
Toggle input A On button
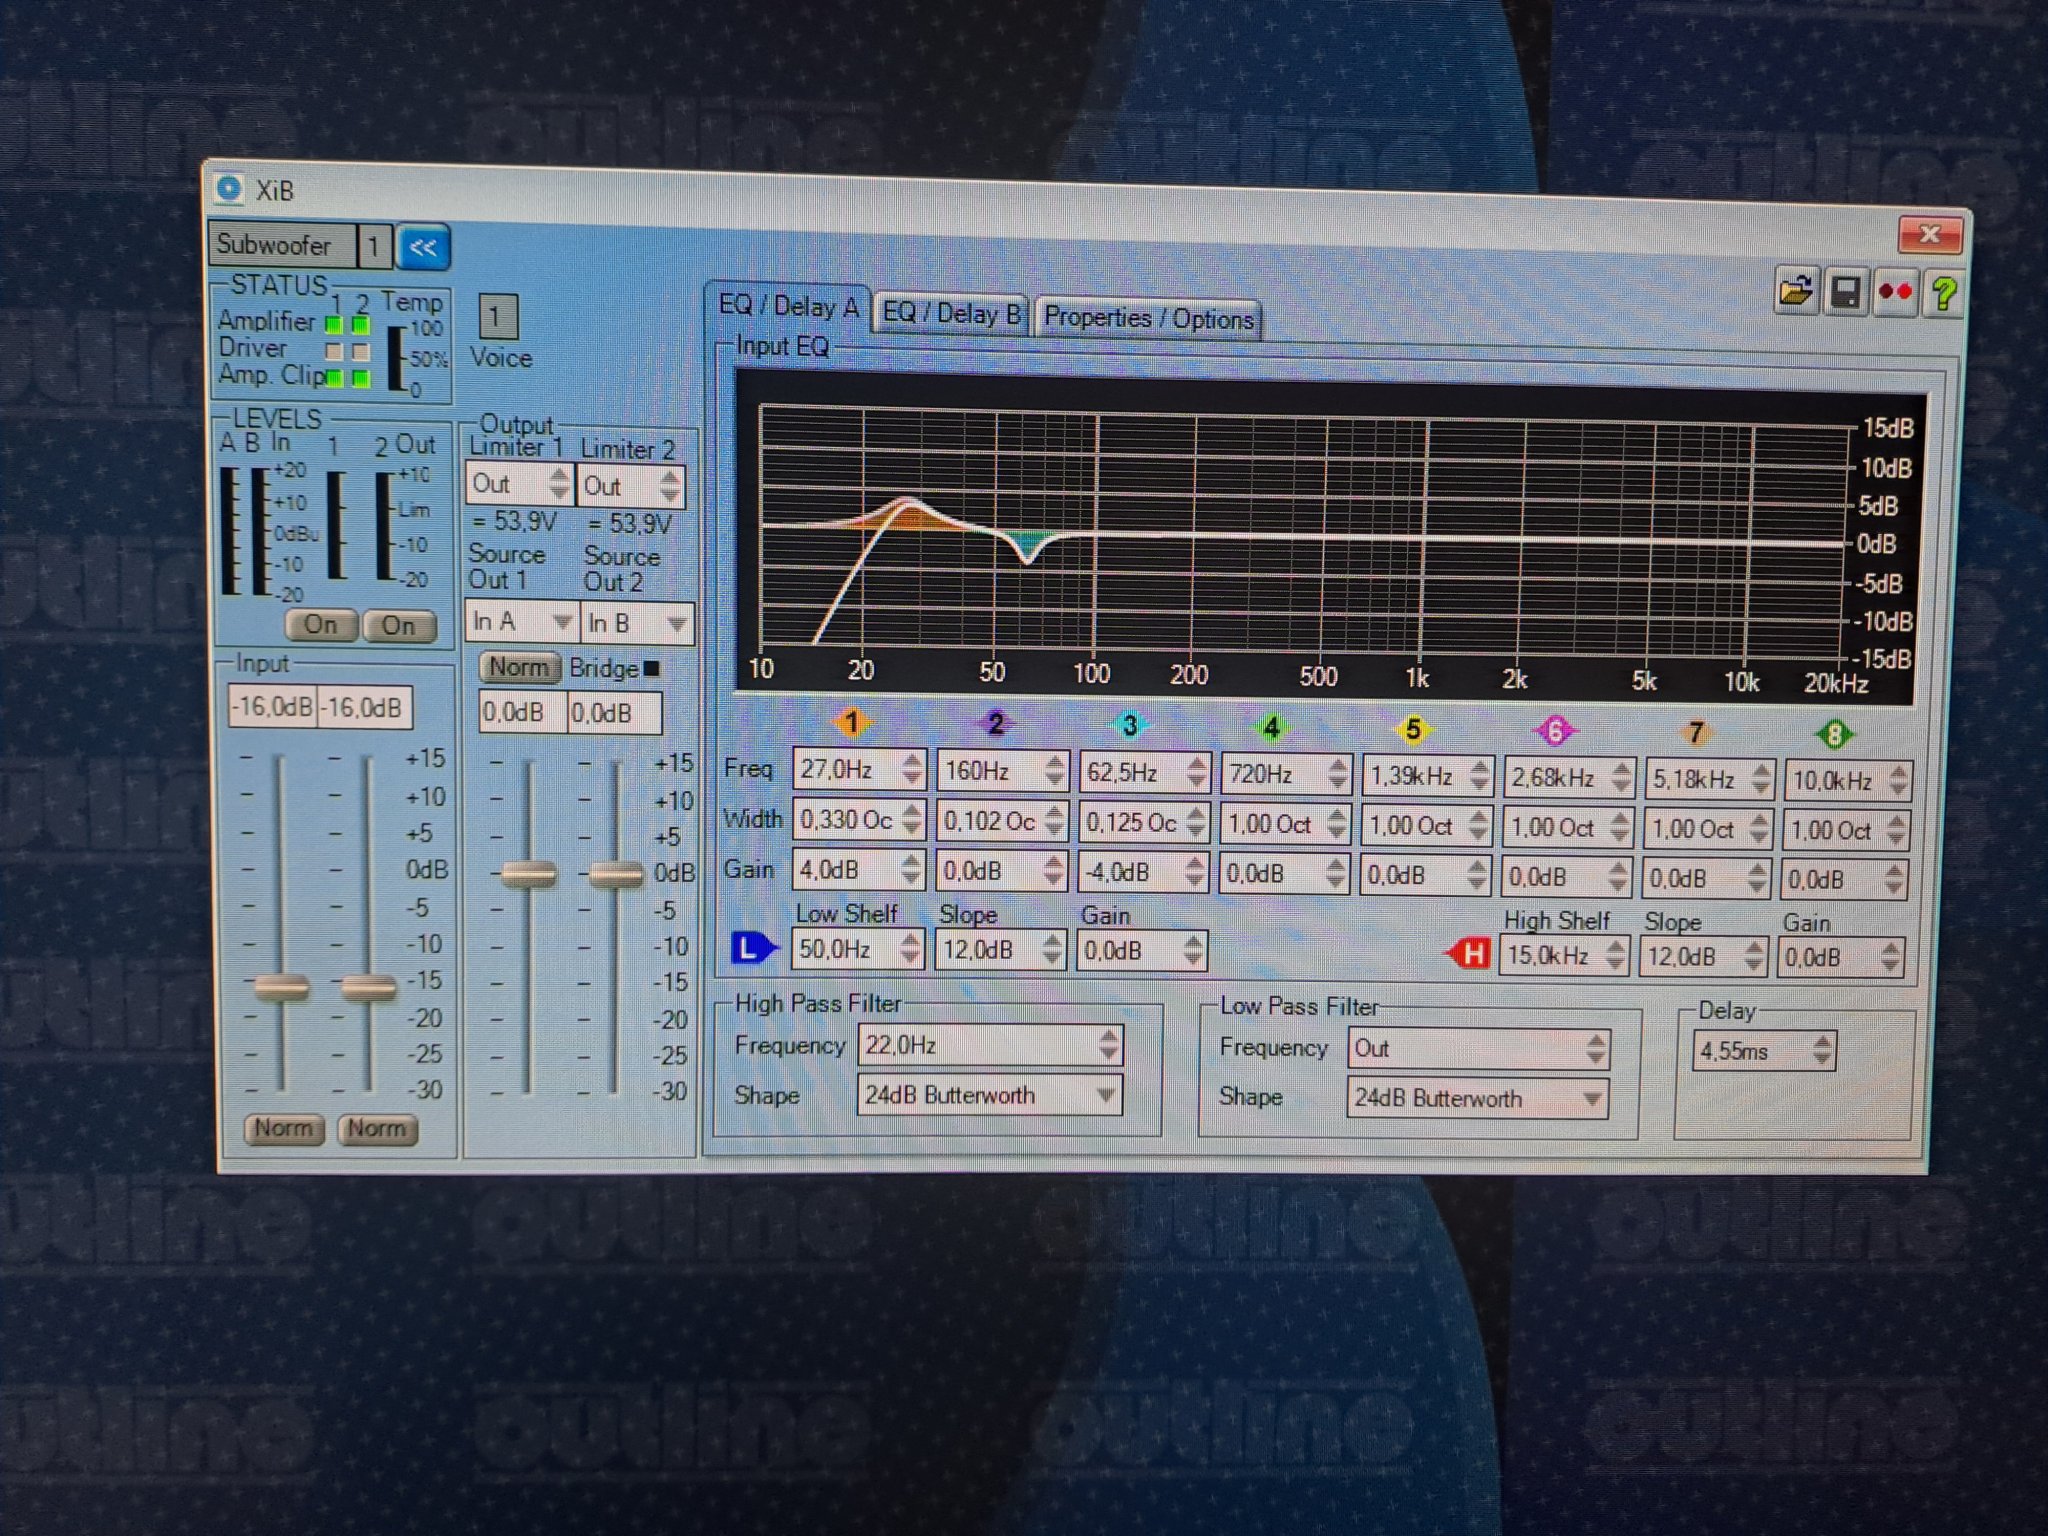click(321, 625)
